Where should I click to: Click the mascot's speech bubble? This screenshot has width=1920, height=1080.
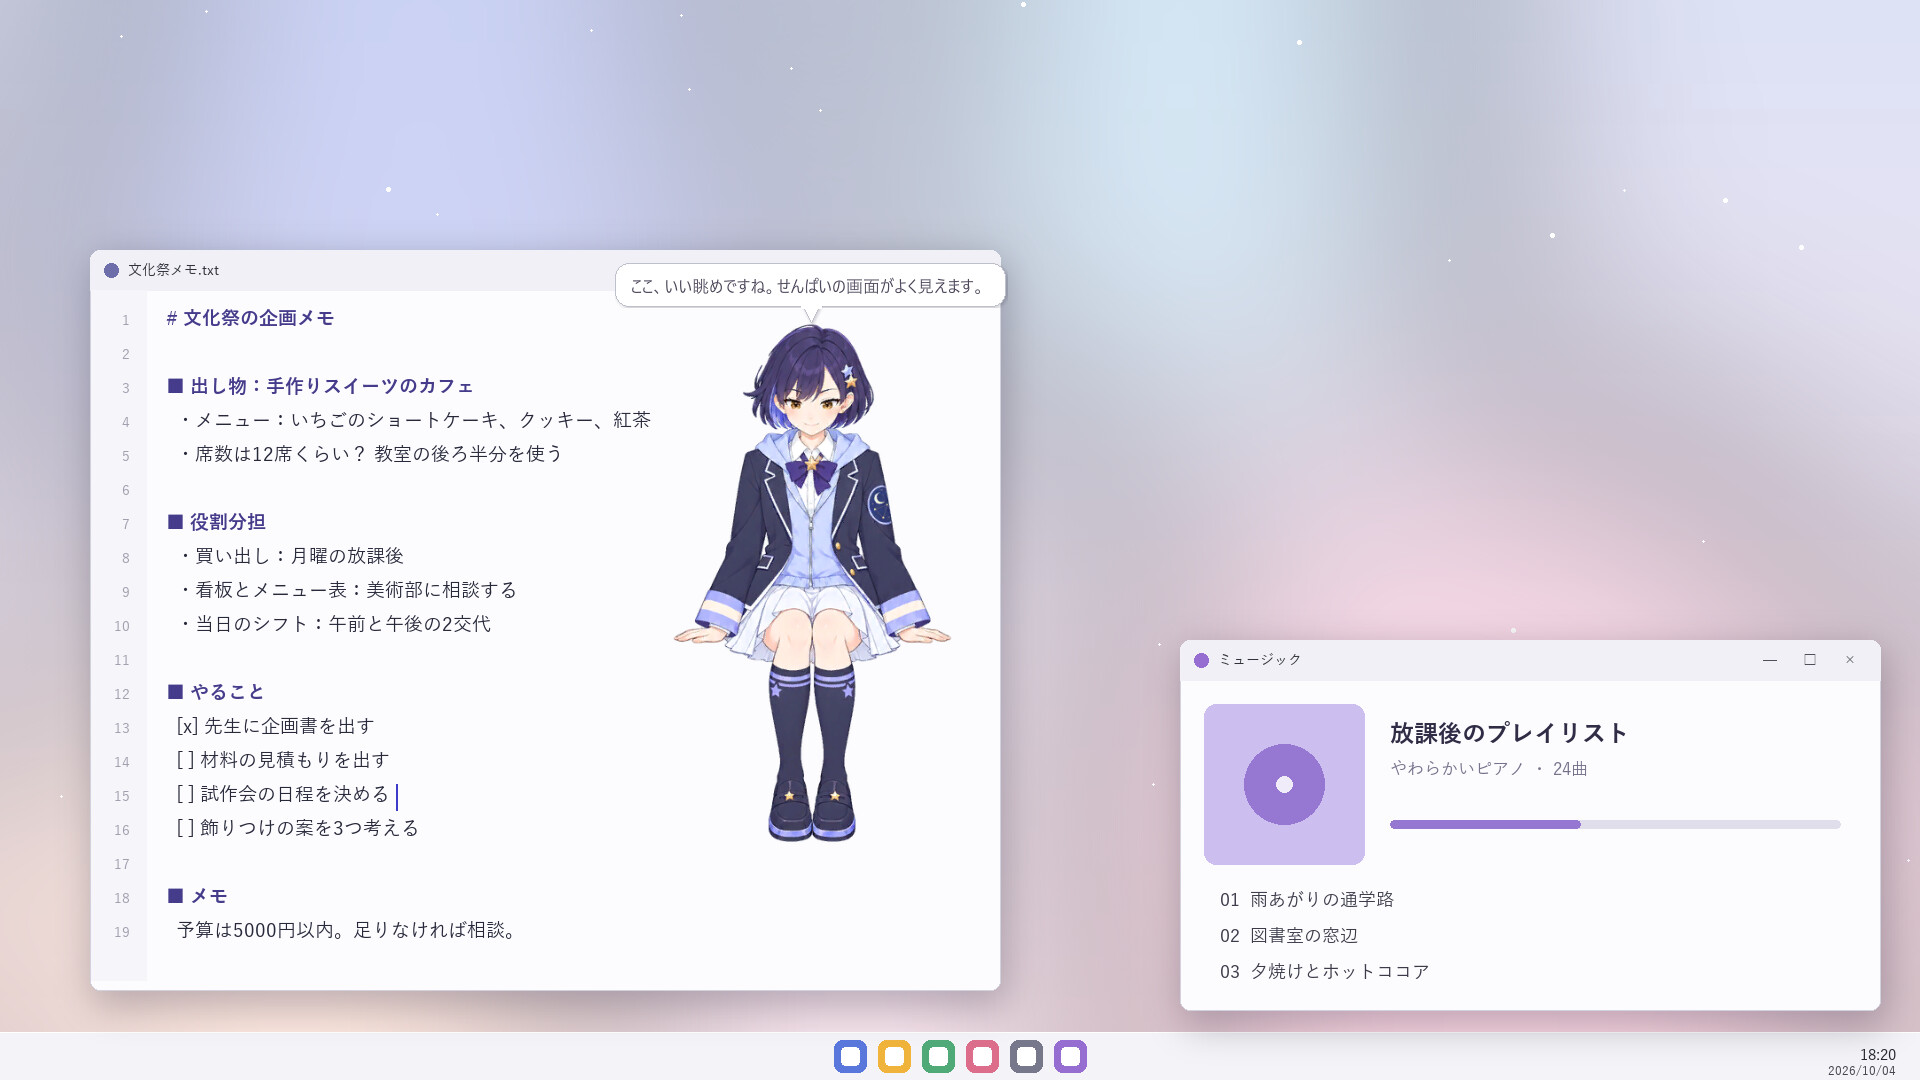point(810,286)
